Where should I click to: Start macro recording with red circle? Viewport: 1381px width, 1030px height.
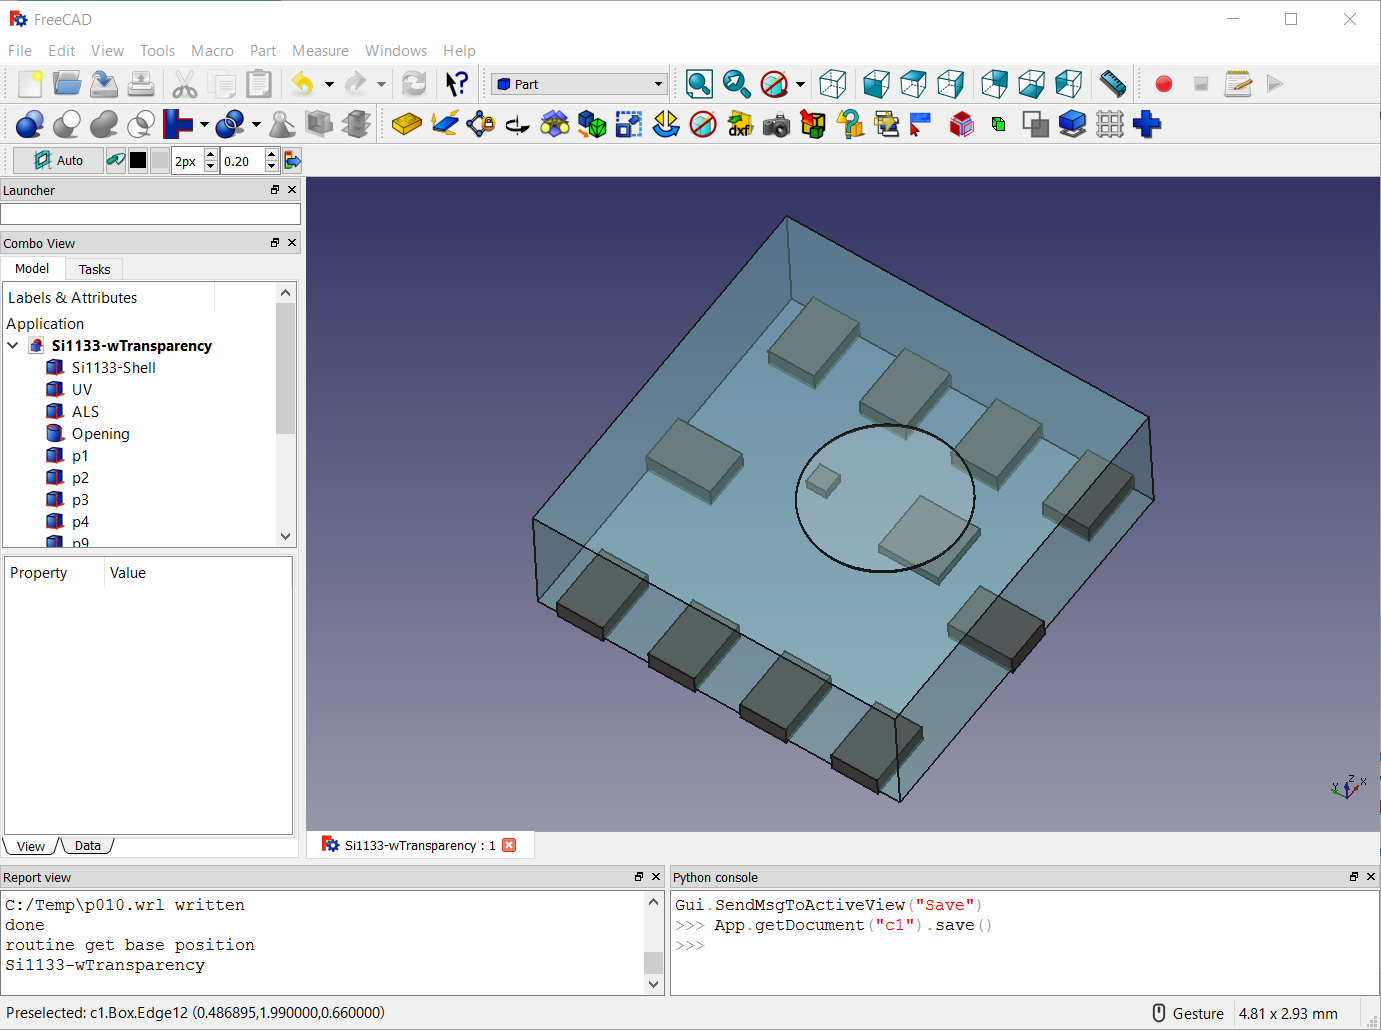[1163, 84]
